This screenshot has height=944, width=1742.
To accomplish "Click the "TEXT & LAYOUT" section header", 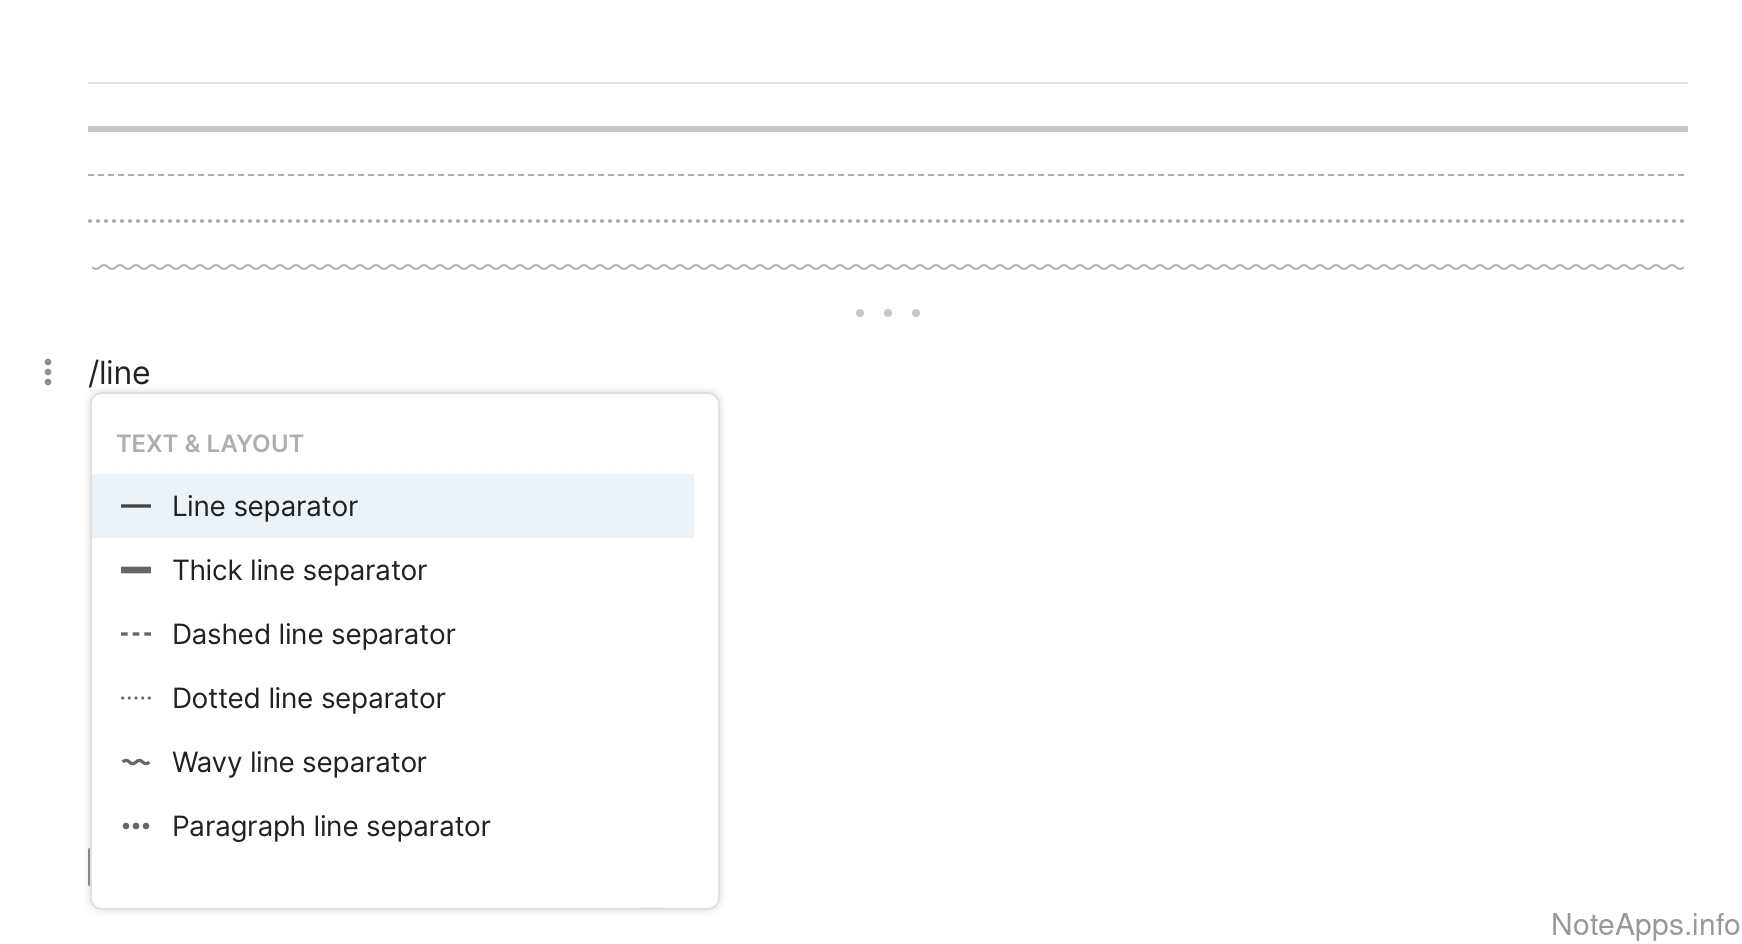I will point(210,444).
